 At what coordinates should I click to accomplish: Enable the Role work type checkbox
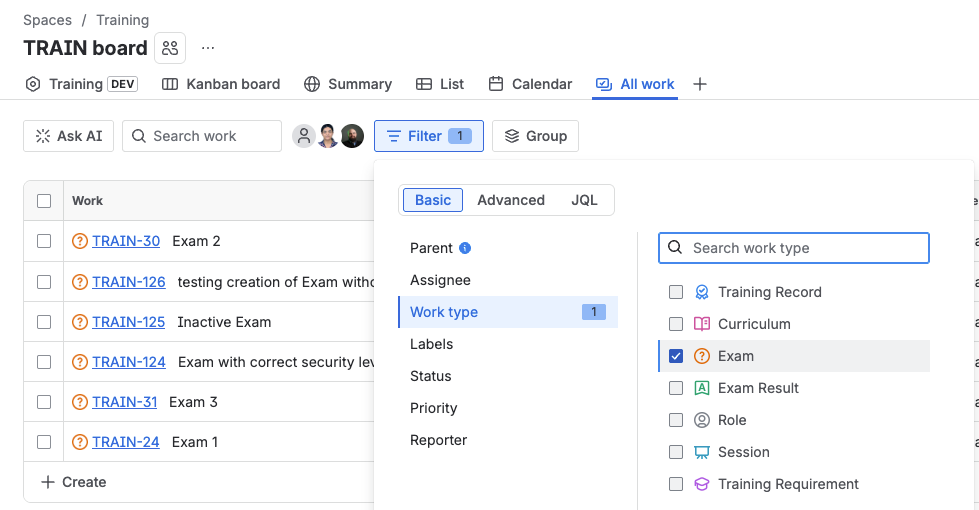tap(676, 420)
